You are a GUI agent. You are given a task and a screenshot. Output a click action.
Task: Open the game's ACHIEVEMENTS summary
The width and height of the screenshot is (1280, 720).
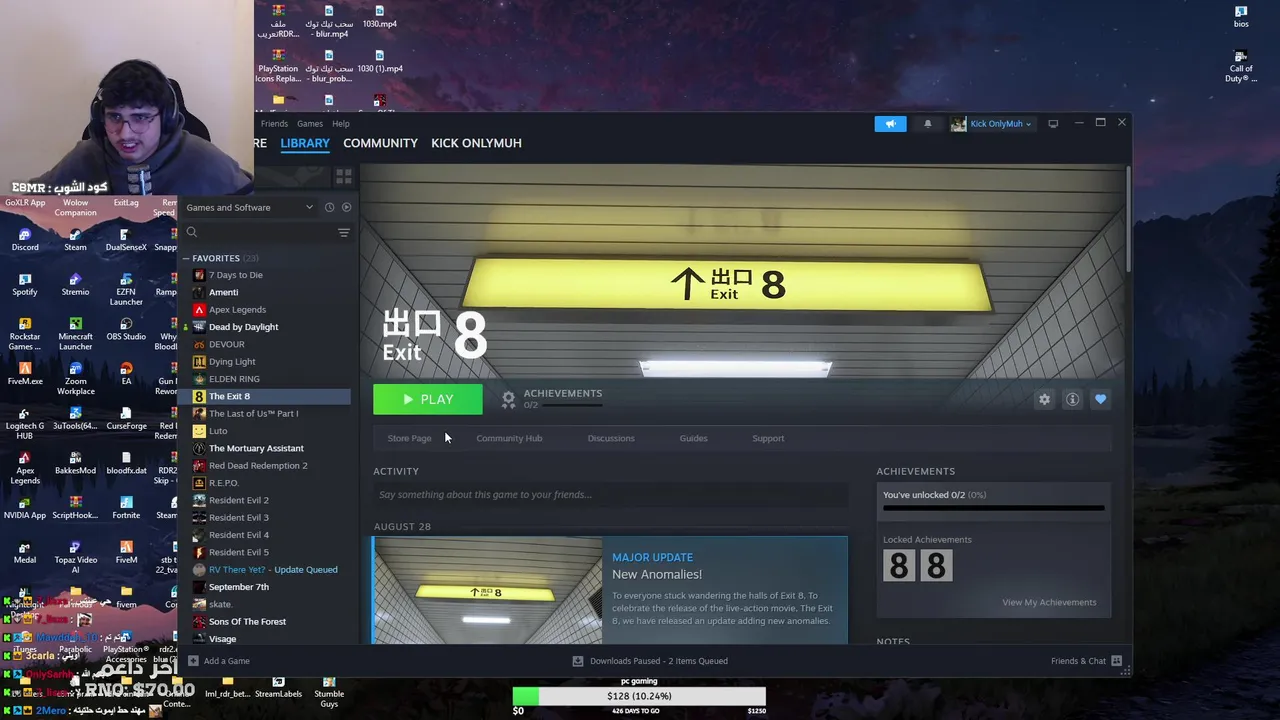(551, 398)
